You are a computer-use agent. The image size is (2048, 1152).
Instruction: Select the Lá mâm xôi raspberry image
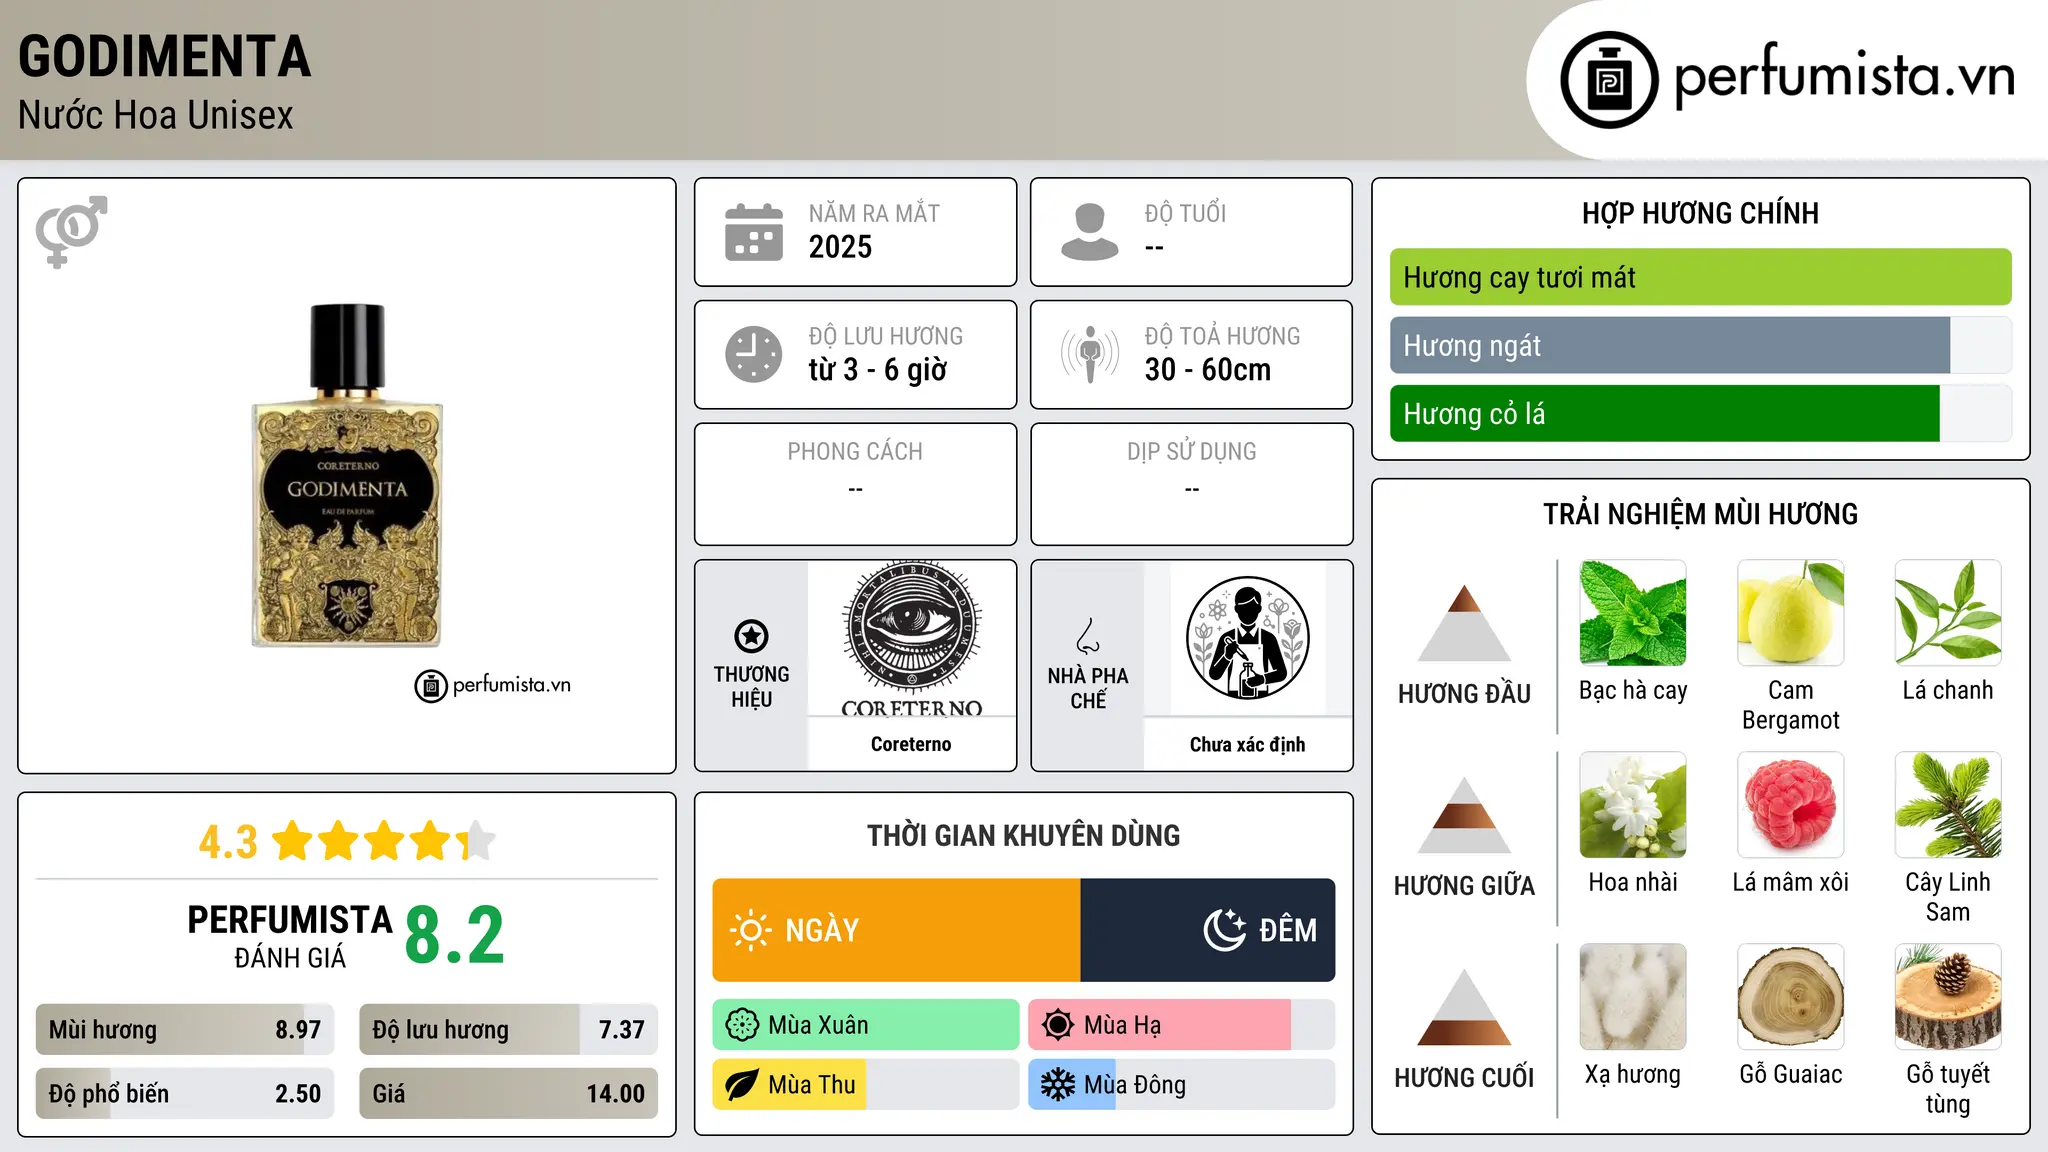[x=1790, y=805]
